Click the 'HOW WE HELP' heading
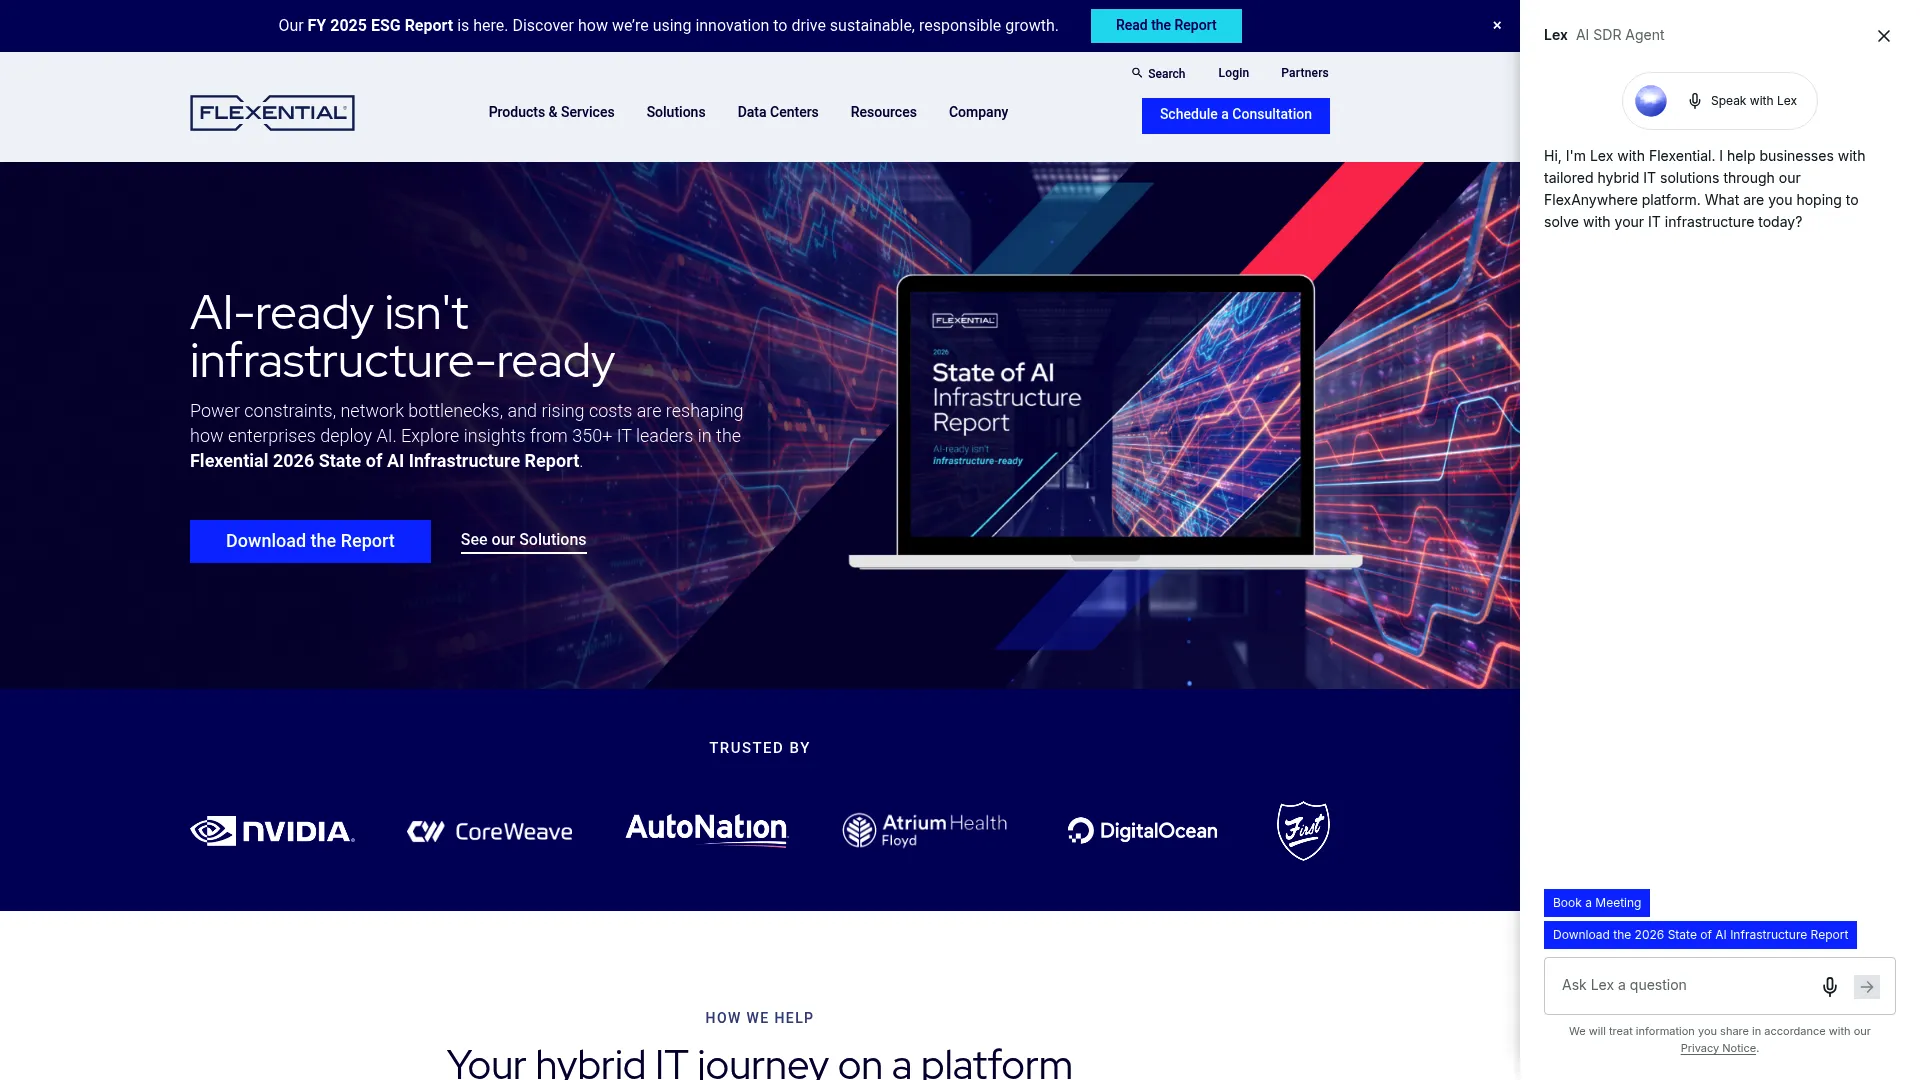Image resolution: width=1920 pixels, height=1080 pixels. tap(760, 1018)
